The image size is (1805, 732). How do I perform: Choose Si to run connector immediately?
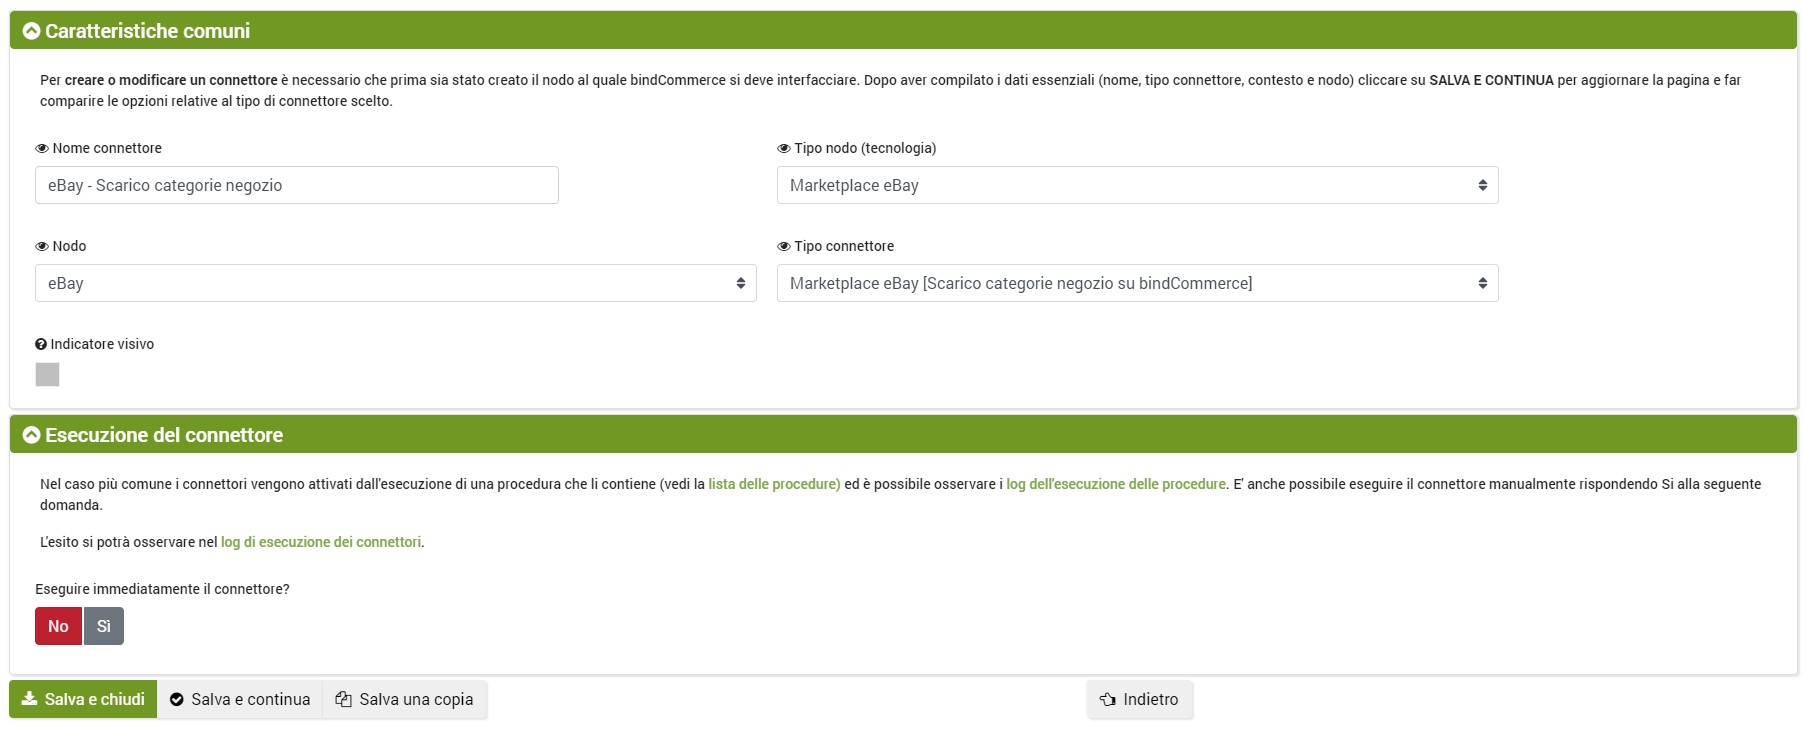pyautogui.click(x=104, y=626)
